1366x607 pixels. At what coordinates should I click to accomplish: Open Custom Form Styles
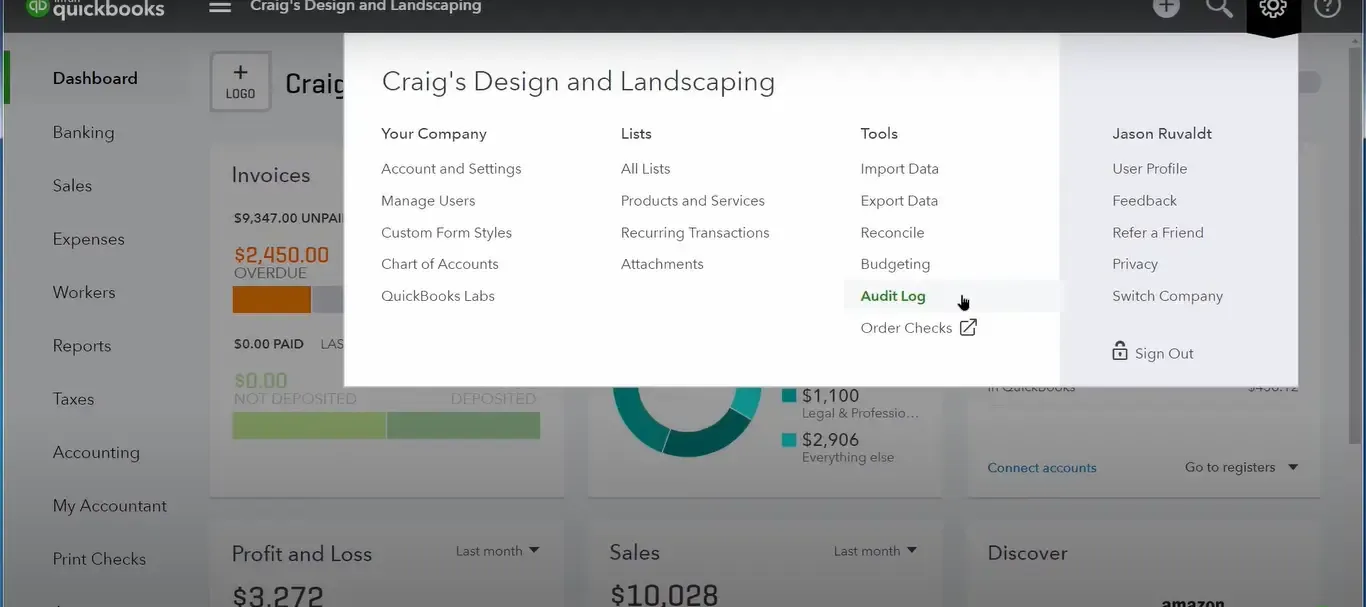[x=446, y=233]
